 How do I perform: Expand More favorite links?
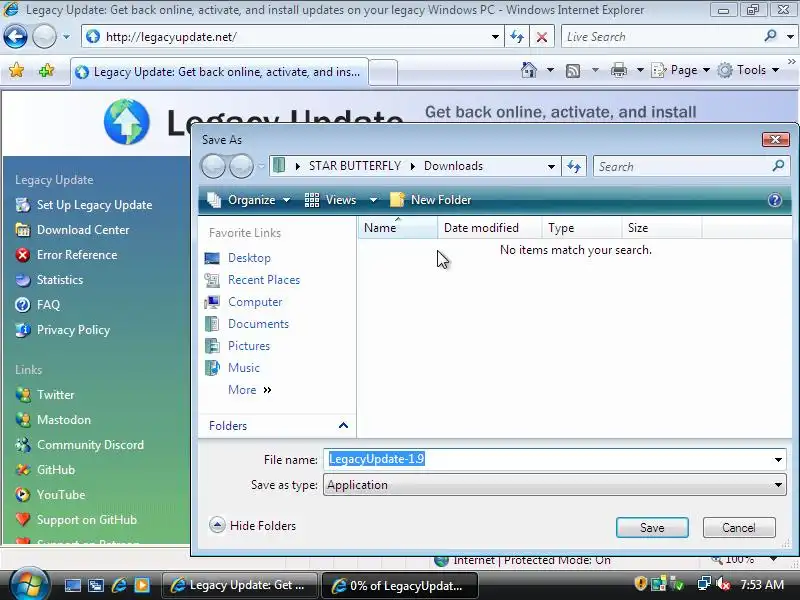[x=249, y=390]
